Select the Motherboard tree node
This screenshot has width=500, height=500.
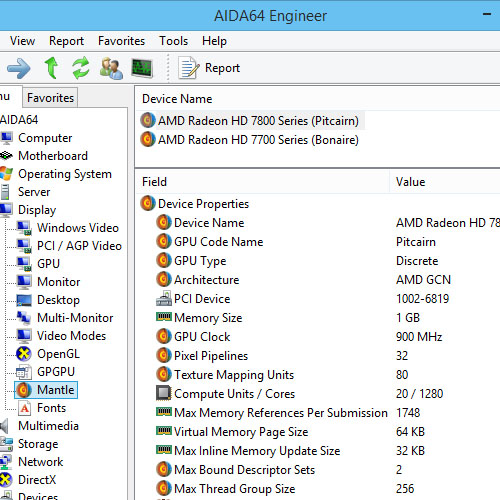pyautogui.click(x=53, y=156)
